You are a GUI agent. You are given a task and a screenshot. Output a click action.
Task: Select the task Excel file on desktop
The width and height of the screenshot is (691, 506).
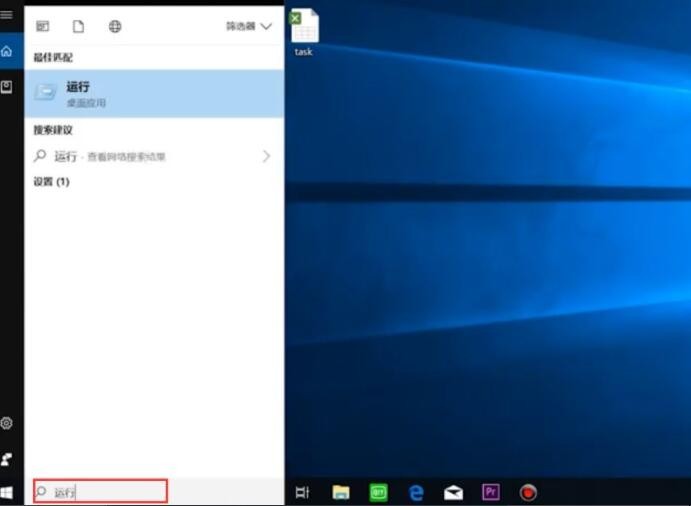[304, 32]
